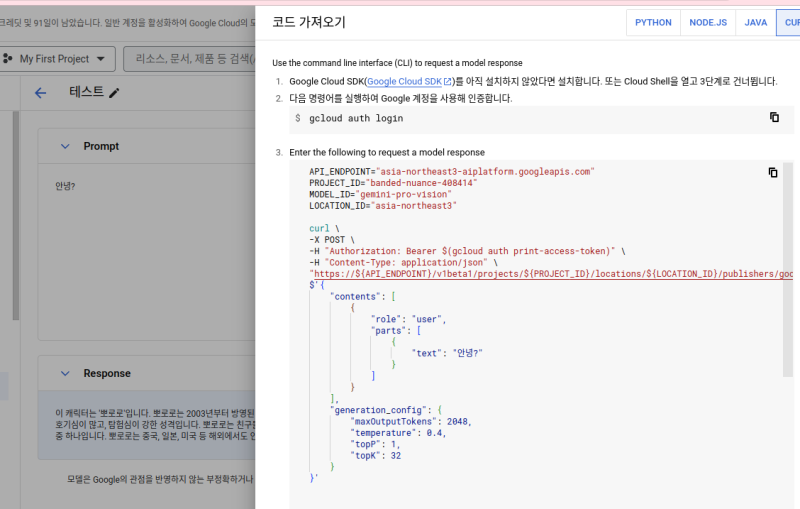Viewport: 800px width, 509px height.
Task: Click the back arrow beside 테스트
Action: tap(40, 93)
